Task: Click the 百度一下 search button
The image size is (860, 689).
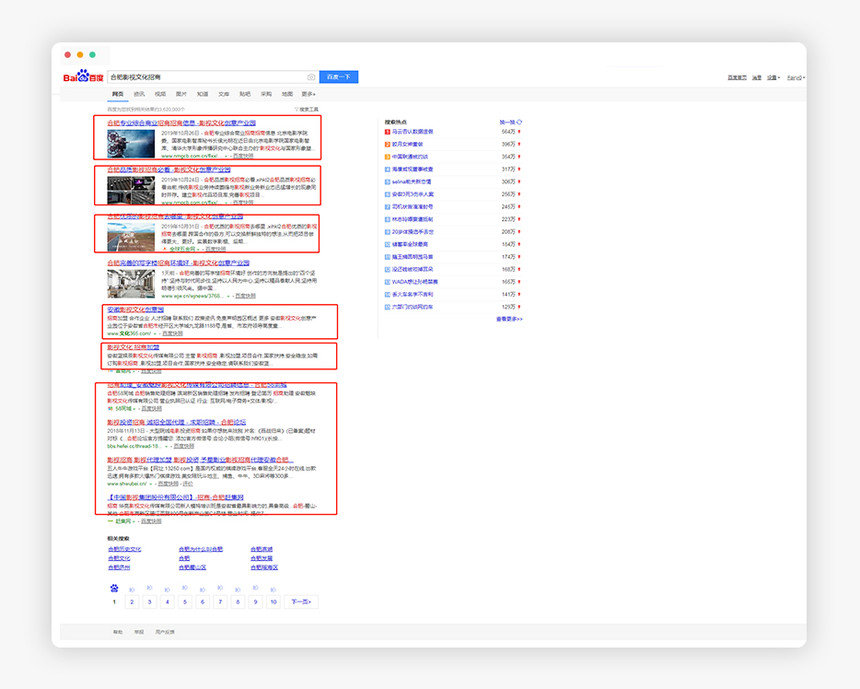Action: (x=338, y=77)
